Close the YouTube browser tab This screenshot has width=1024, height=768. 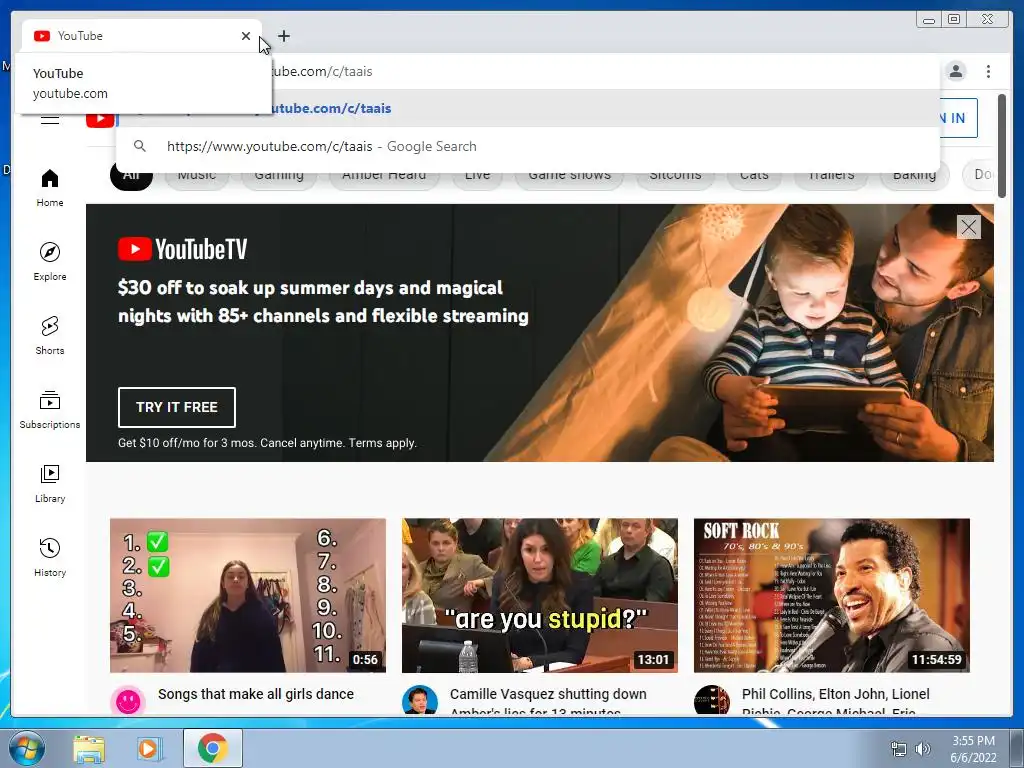pos(246,36)
